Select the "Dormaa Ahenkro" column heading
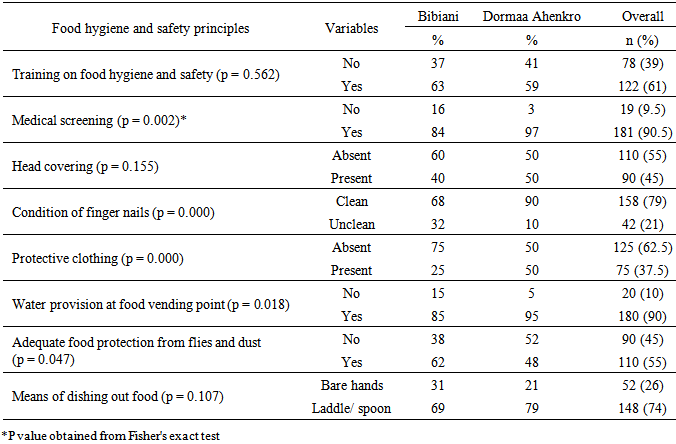Screen dimensions: 676x444 pos(532,19)
